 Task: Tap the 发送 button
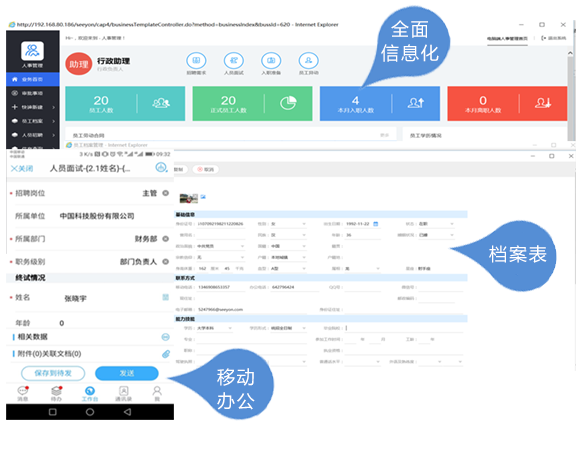[127, 373]
